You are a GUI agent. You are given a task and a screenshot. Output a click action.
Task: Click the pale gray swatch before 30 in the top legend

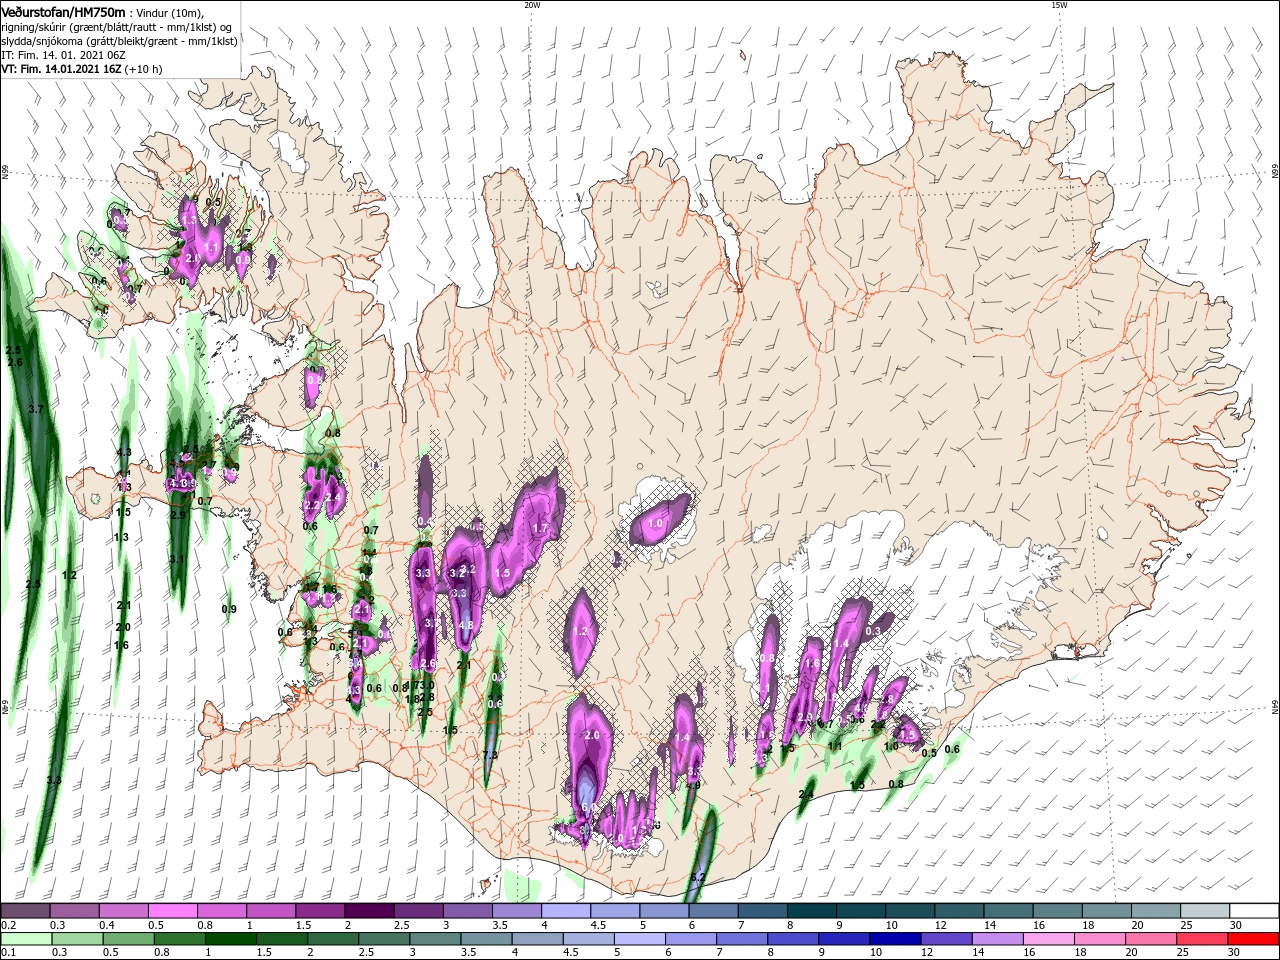click(x=1205, y=911)
